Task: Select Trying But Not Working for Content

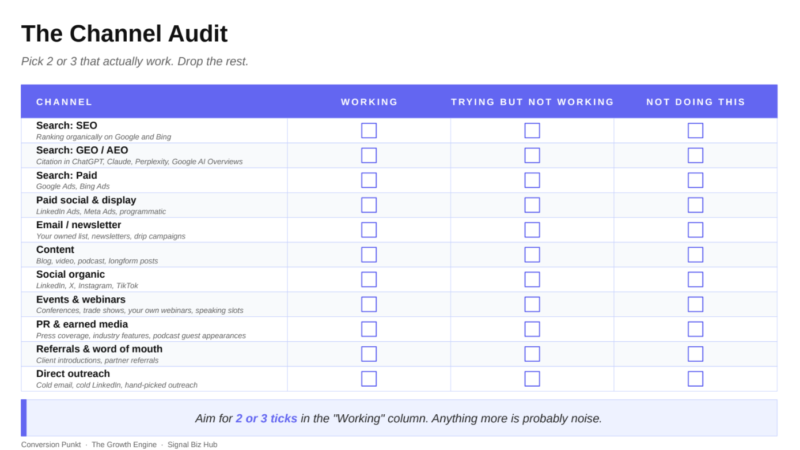Action: coord(532,255)
